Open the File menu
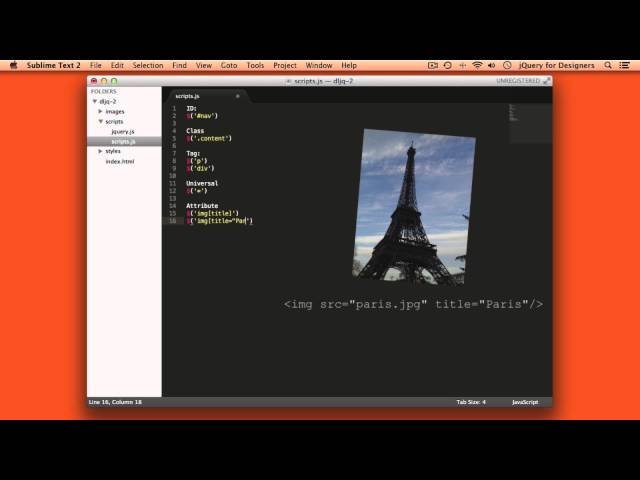640x480 pixels. (96, 65)
